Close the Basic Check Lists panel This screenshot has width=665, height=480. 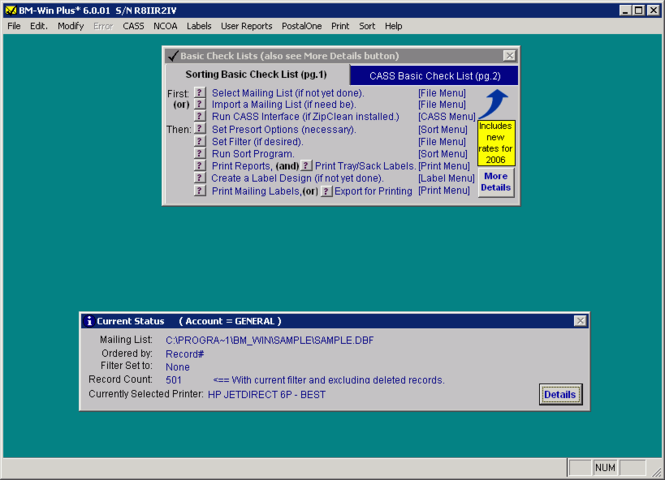(509, 56)
